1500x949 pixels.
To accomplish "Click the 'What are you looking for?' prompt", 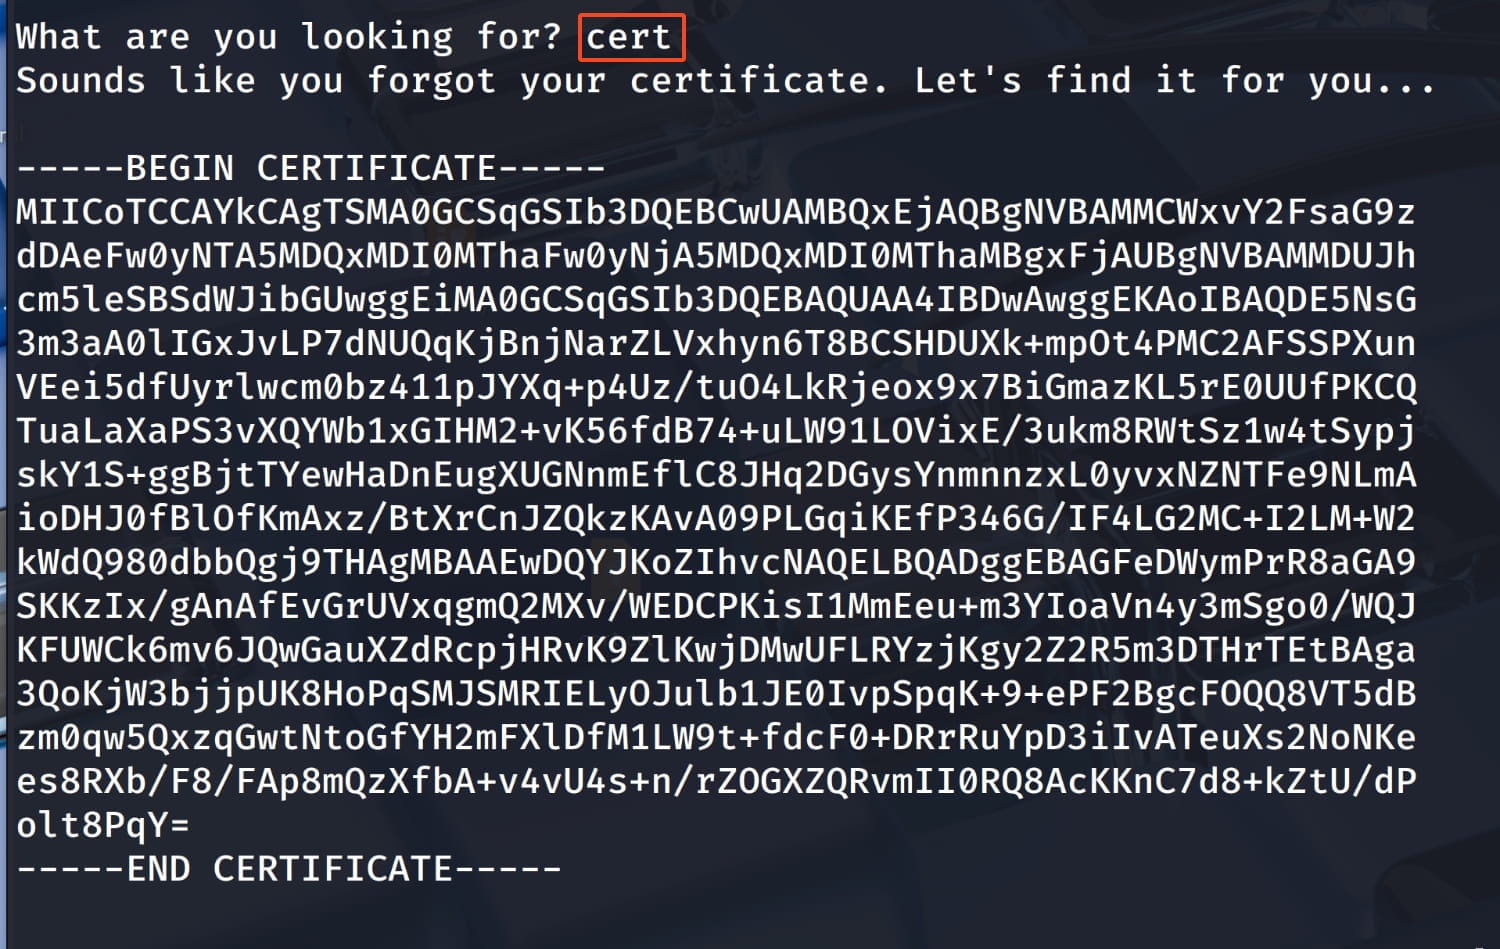I will tap(289, 37).
